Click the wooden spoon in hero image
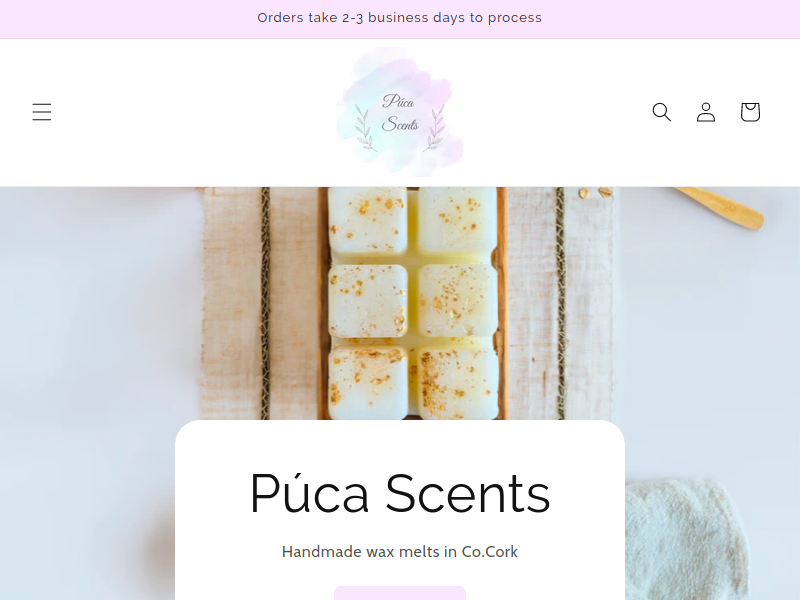The height and width of the screenshot is (600, 800). (719, 207)
